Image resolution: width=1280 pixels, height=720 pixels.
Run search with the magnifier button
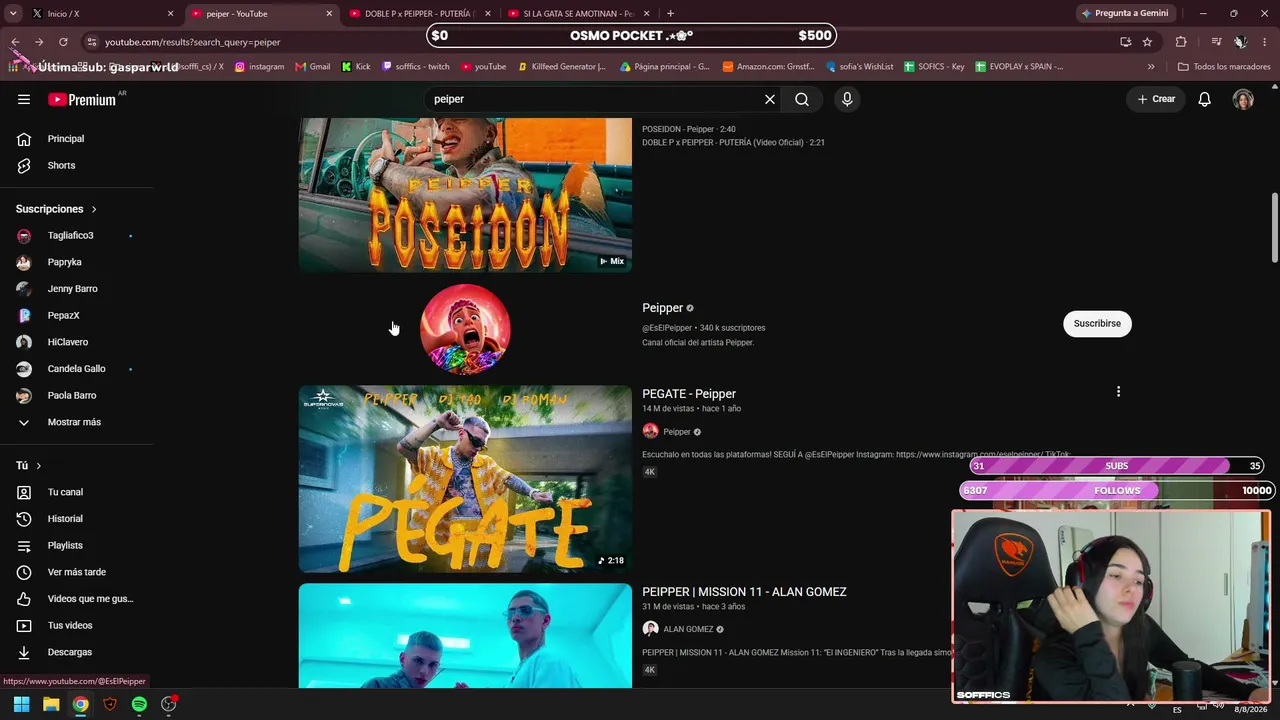pyautogui.click(x=802, y=99)
